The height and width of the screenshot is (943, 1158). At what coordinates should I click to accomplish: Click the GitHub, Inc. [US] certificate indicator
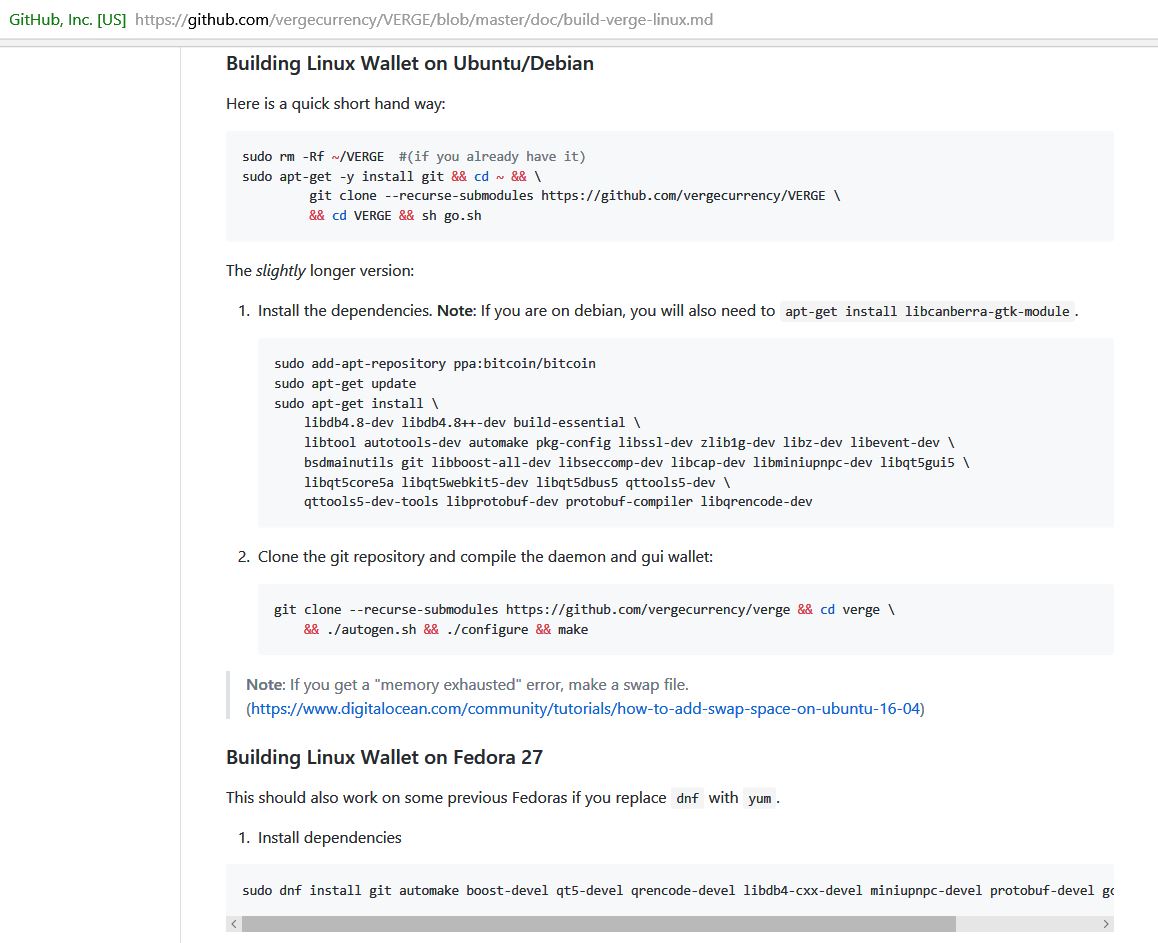click(x=67, y=19)
